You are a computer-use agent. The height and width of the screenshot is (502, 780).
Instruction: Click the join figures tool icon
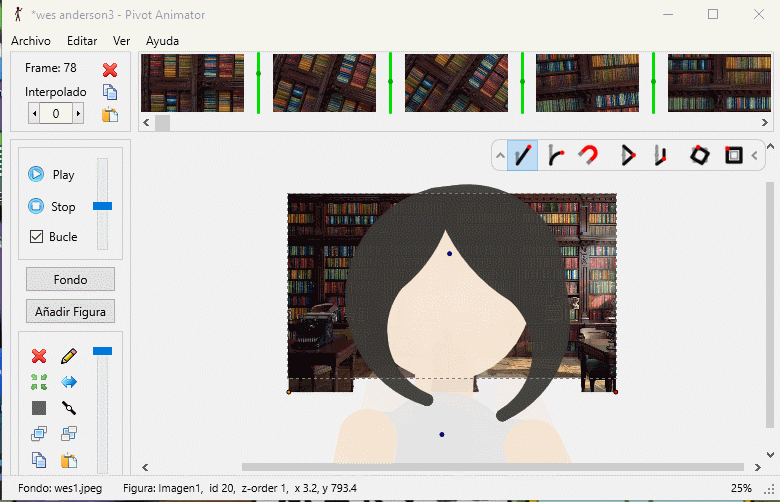69,408
